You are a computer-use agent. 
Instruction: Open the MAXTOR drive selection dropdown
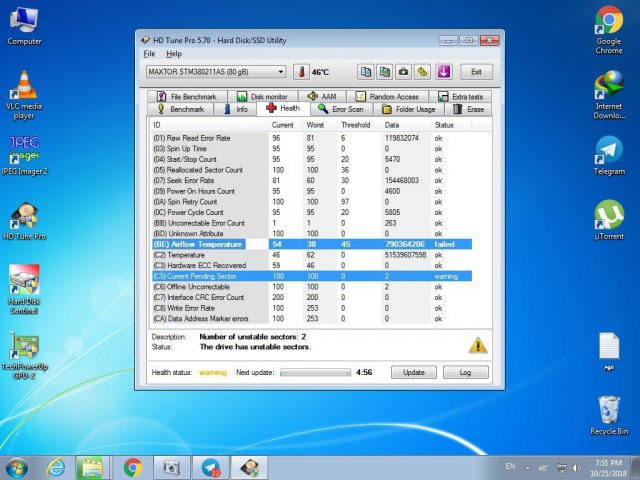click(x=216, y=72)
